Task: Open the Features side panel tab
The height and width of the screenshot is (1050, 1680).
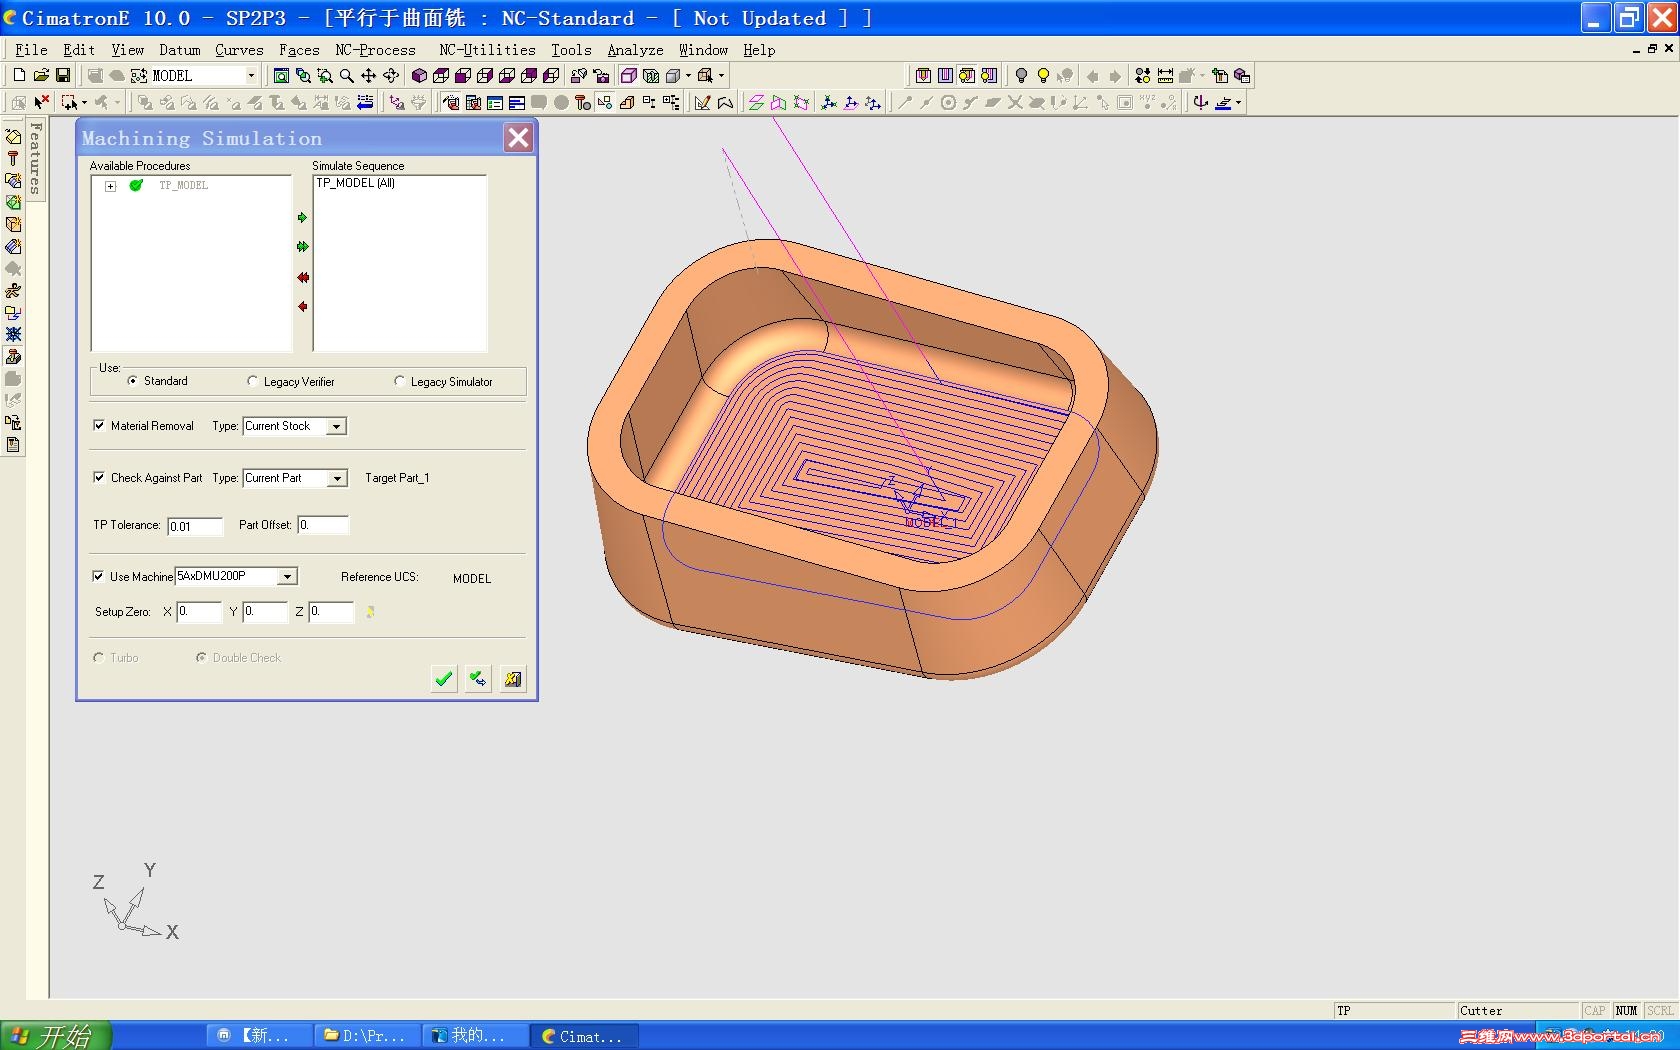Action: click(x=35, y=158)
